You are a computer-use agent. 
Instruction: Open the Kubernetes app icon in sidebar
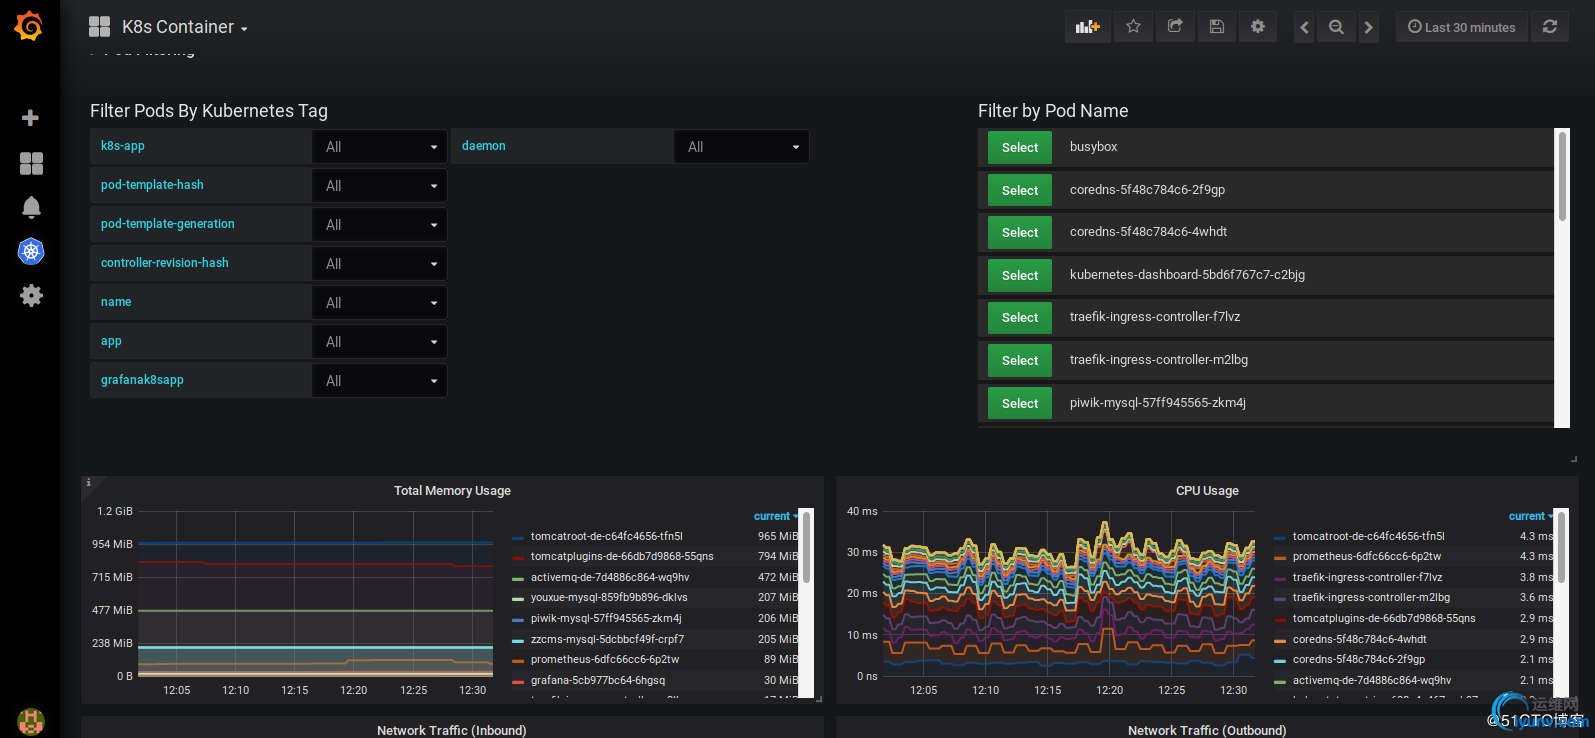click(x=31, y=251)
